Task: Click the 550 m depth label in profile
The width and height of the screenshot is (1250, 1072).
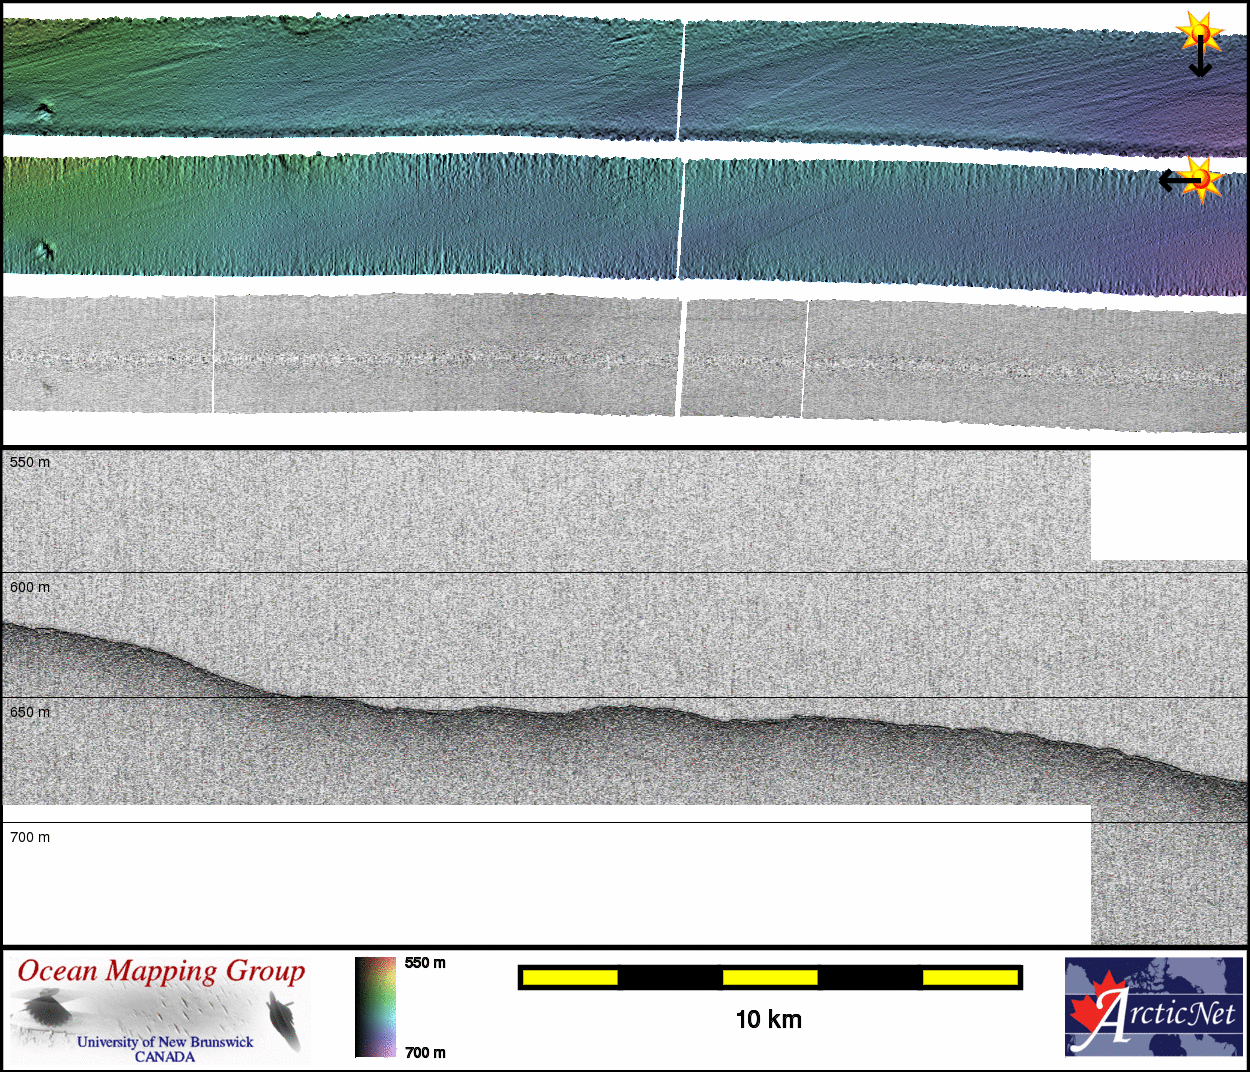Action: point(30,462)
